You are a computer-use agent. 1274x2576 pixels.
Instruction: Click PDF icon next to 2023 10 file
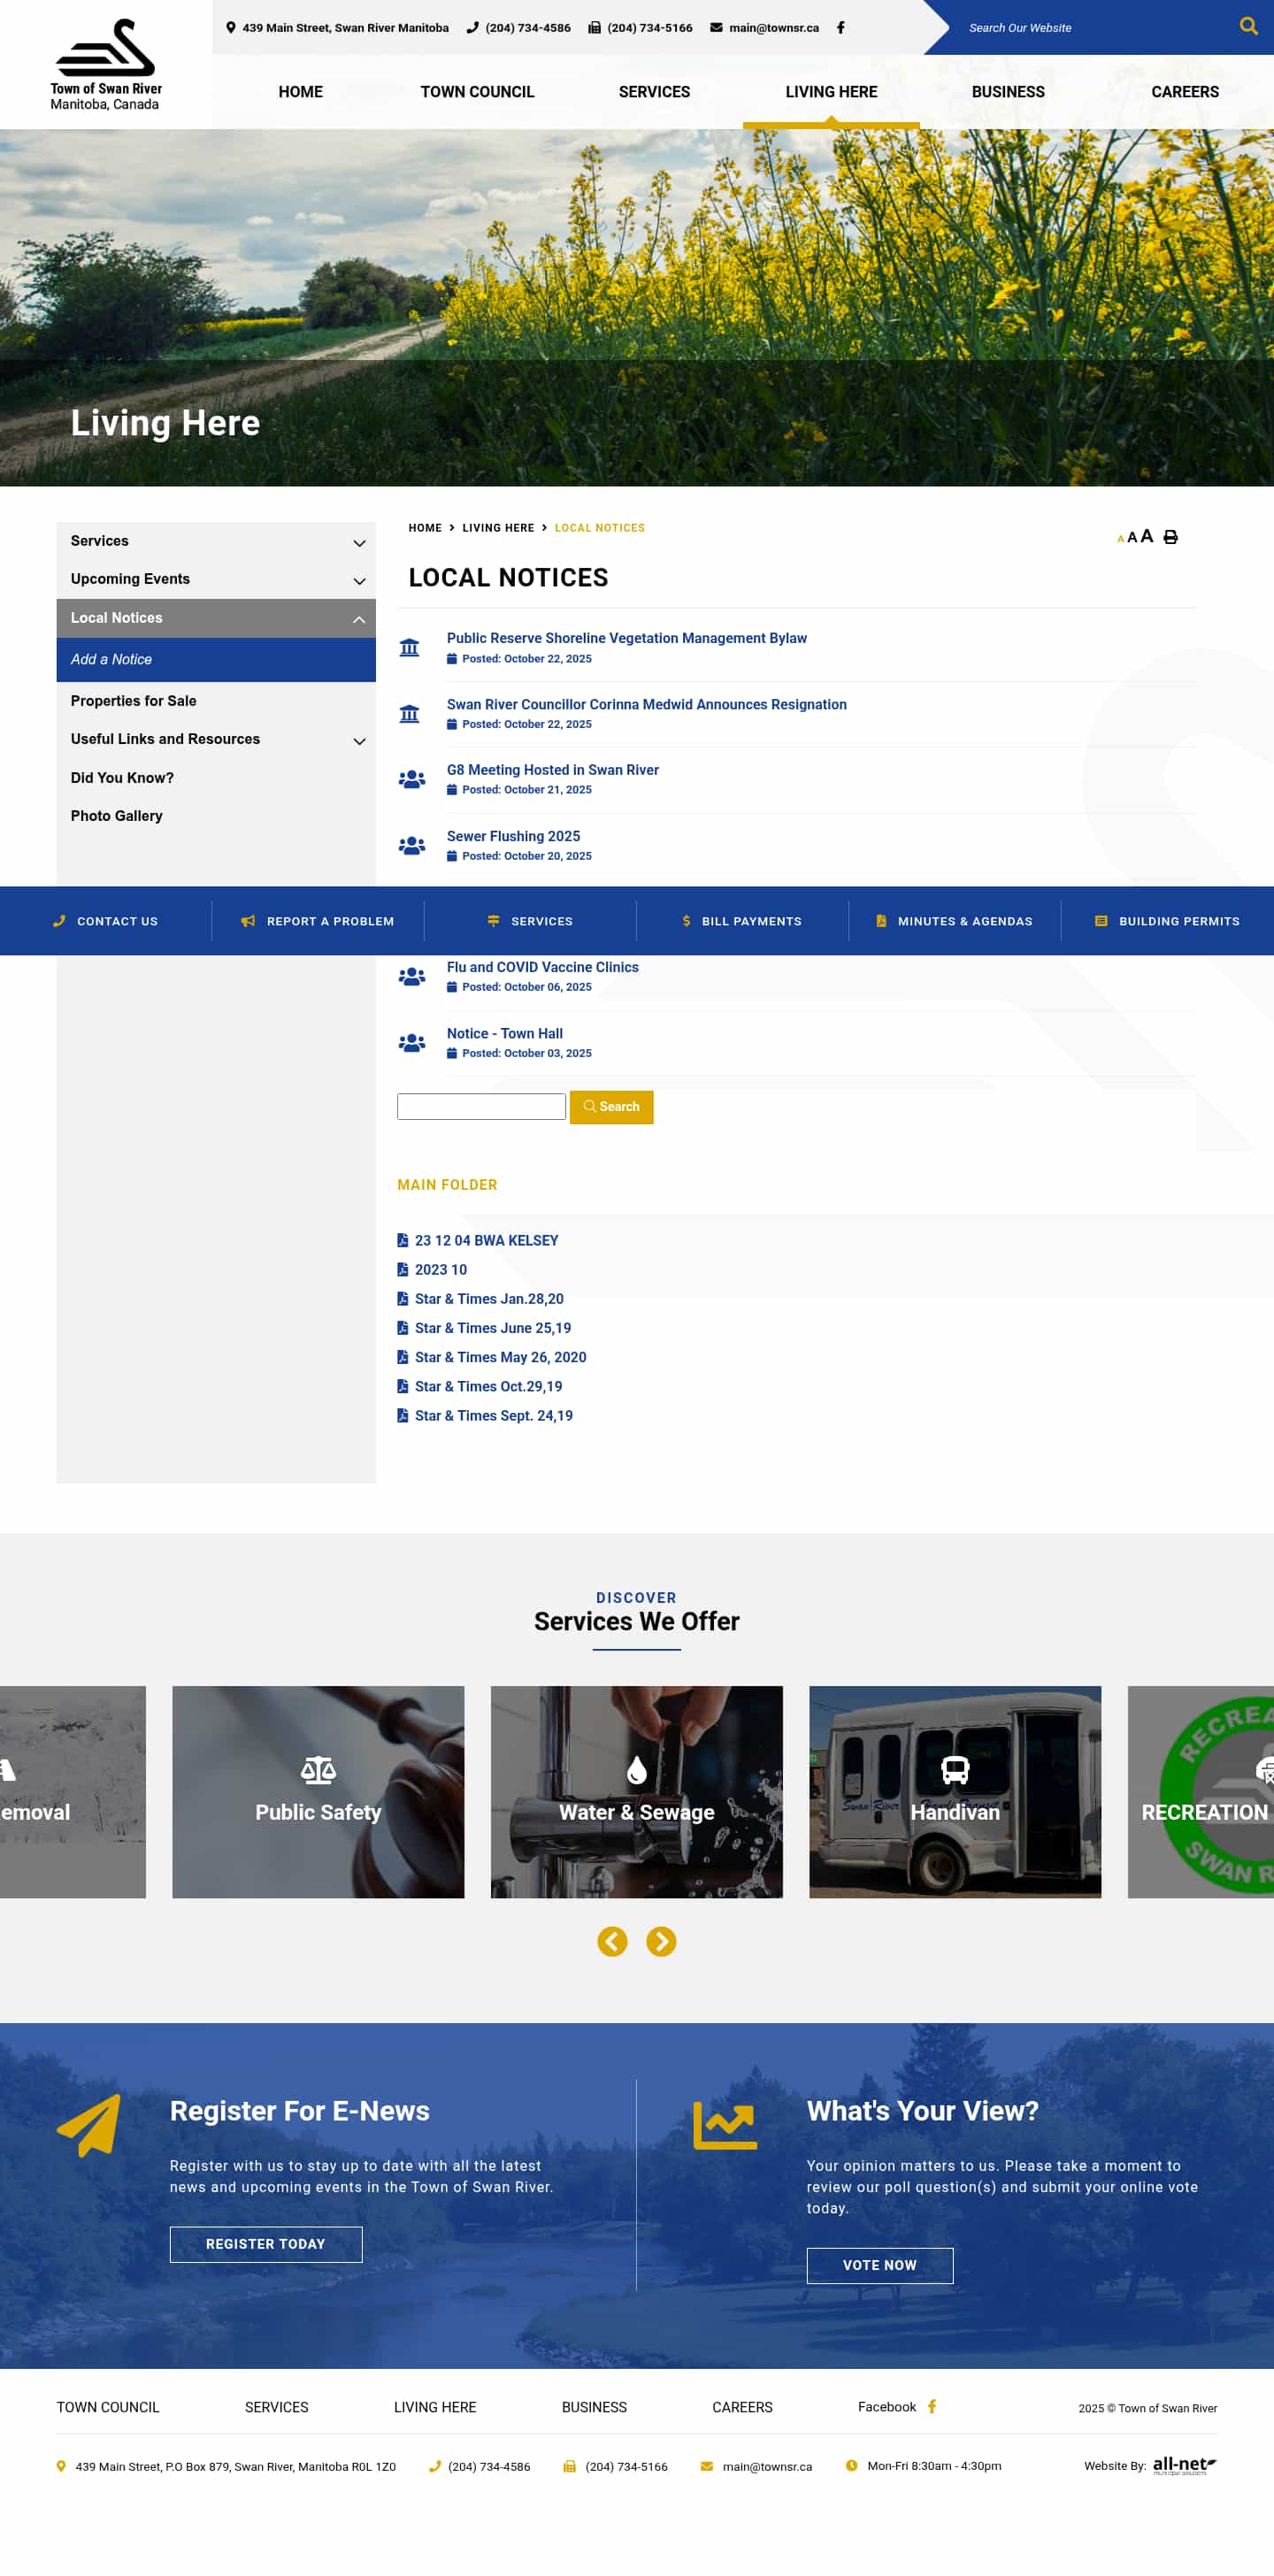coord(402,1269)
